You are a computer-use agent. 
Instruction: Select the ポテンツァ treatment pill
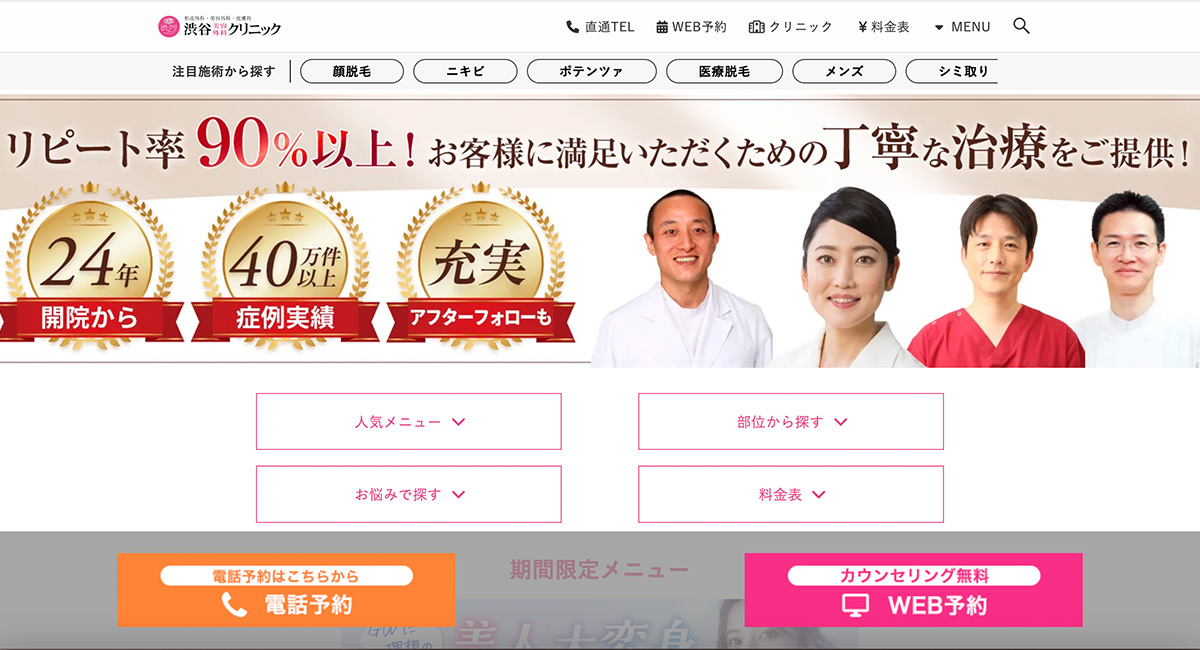click(592, 71)
